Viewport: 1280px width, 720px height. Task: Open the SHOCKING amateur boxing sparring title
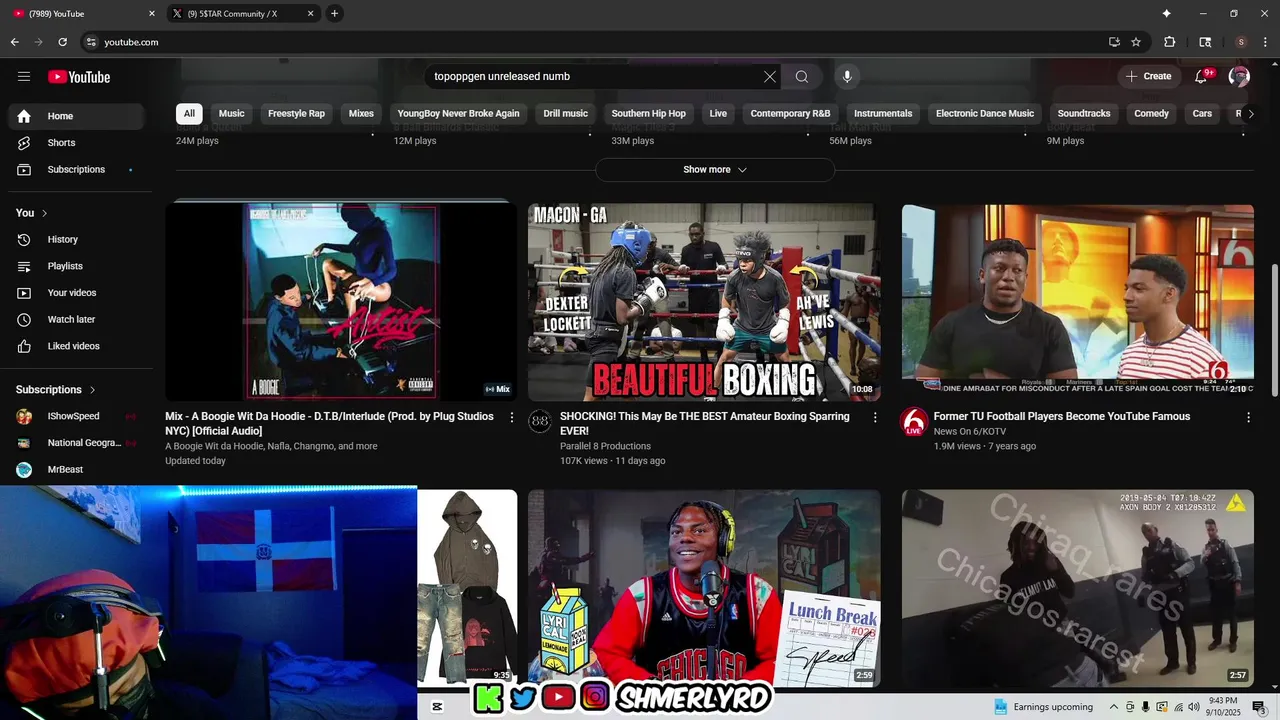705,424
